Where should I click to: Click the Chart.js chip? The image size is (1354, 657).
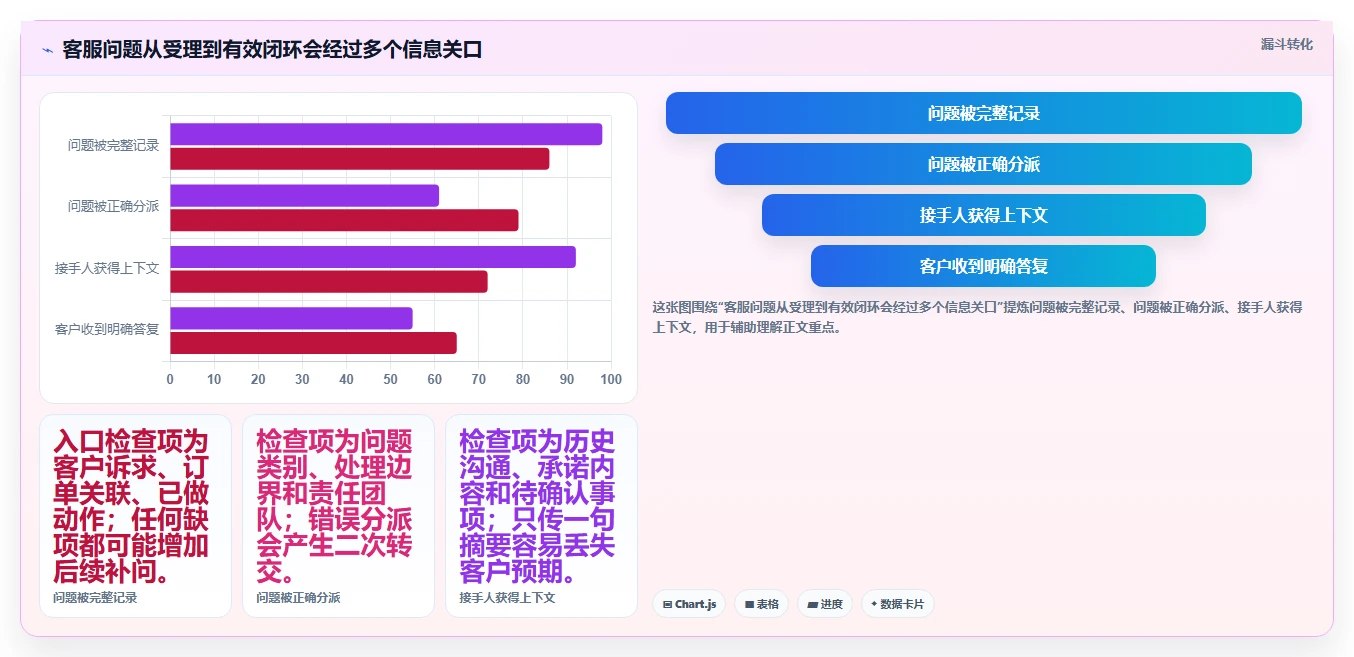coord(689,604)
